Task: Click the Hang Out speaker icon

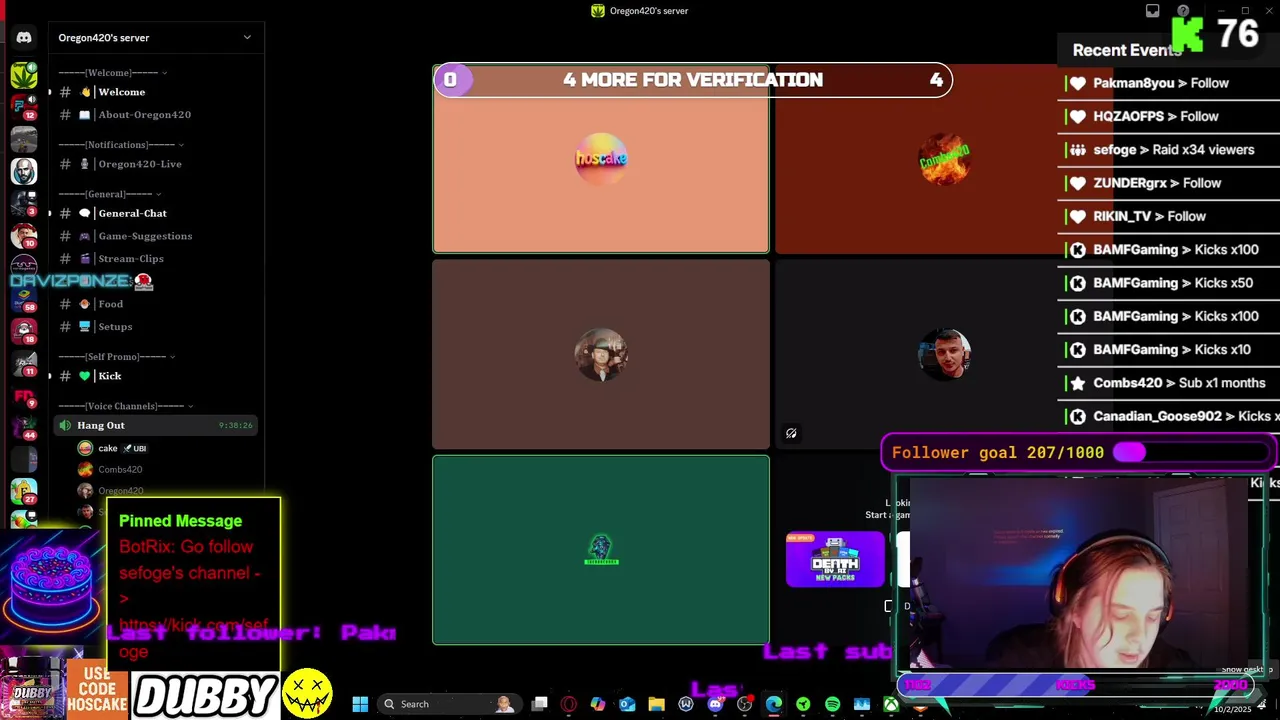Action: (65, 425)
